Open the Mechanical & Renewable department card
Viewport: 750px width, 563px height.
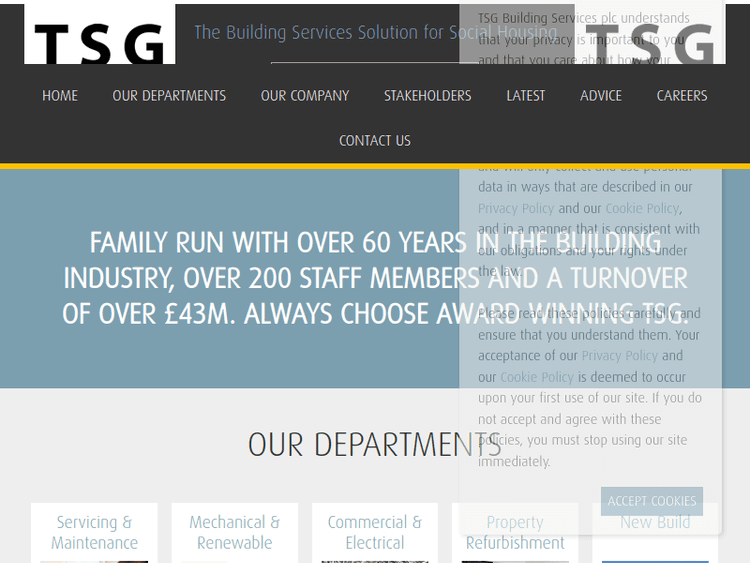click(x=234, y=532)
